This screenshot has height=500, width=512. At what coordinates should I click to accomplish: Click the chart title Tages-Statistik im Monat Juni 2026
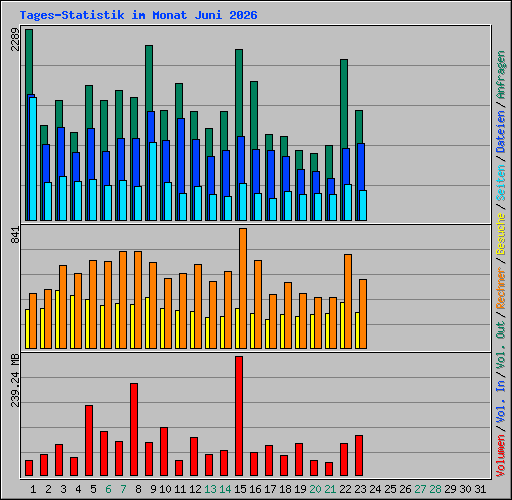click(138, 15)
